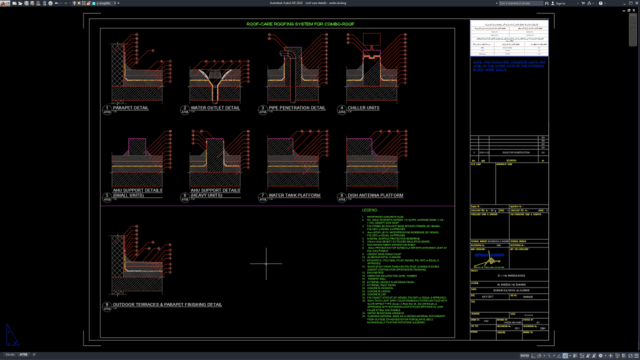Switch to the Model tab

click(x=10, y=355)
